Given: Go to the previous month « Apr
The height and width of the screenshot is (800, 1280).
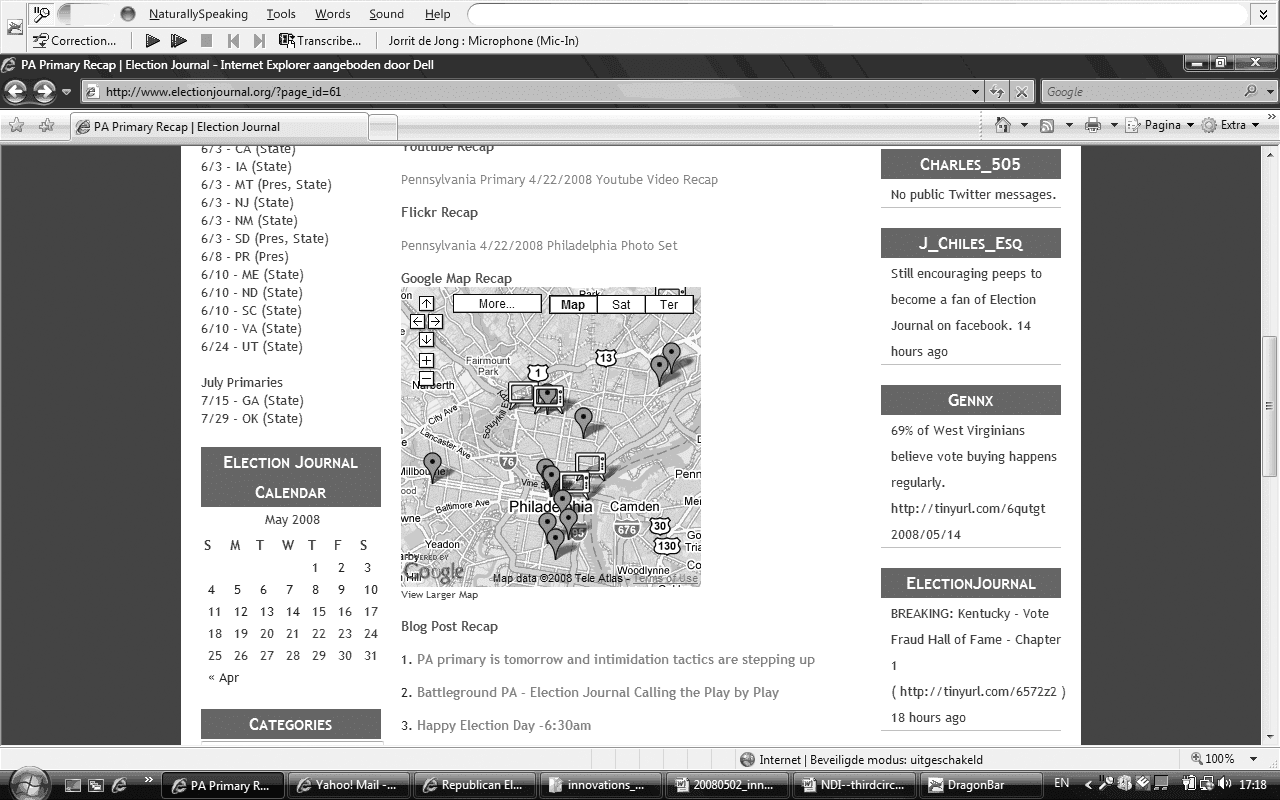Looking at the screenshot, I should coord(223,677).
